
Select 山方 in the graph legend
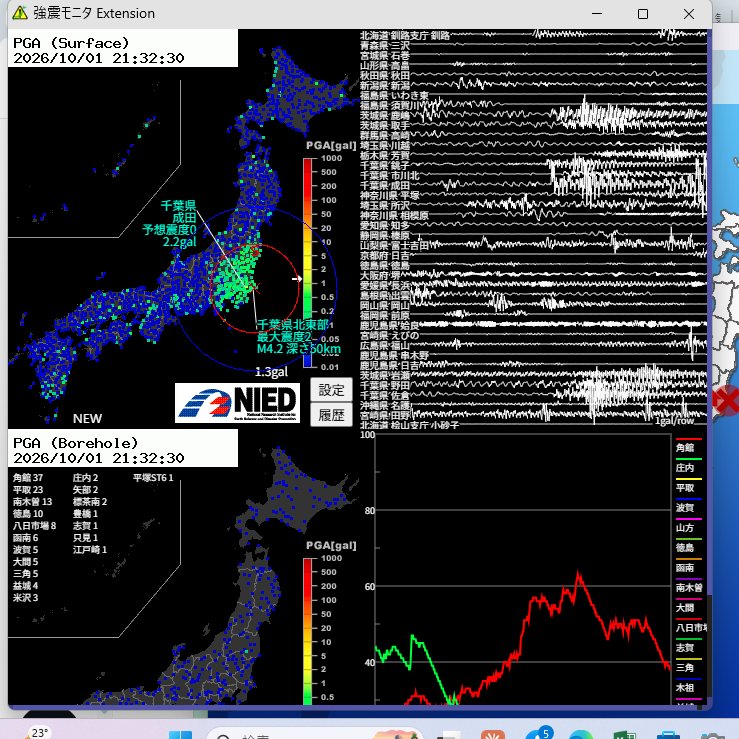point(685,528)
